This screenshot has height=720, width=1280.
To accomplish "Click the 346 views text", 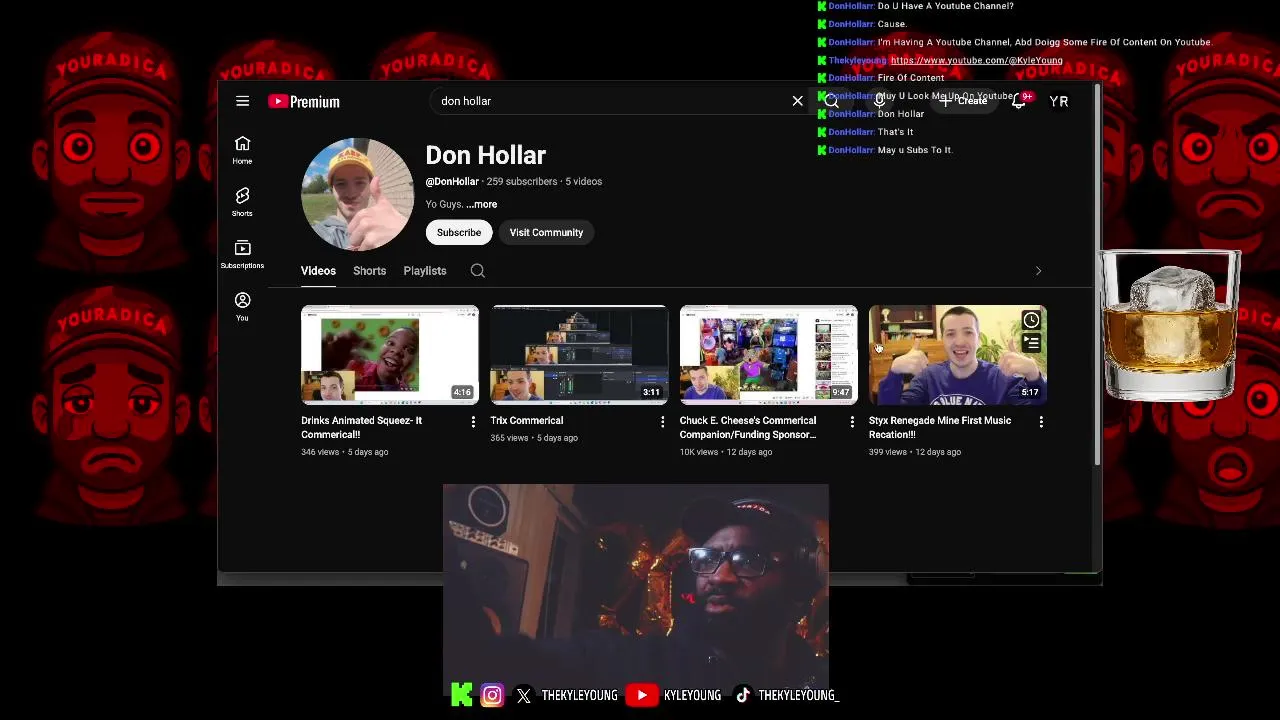I will coord(320,452).
